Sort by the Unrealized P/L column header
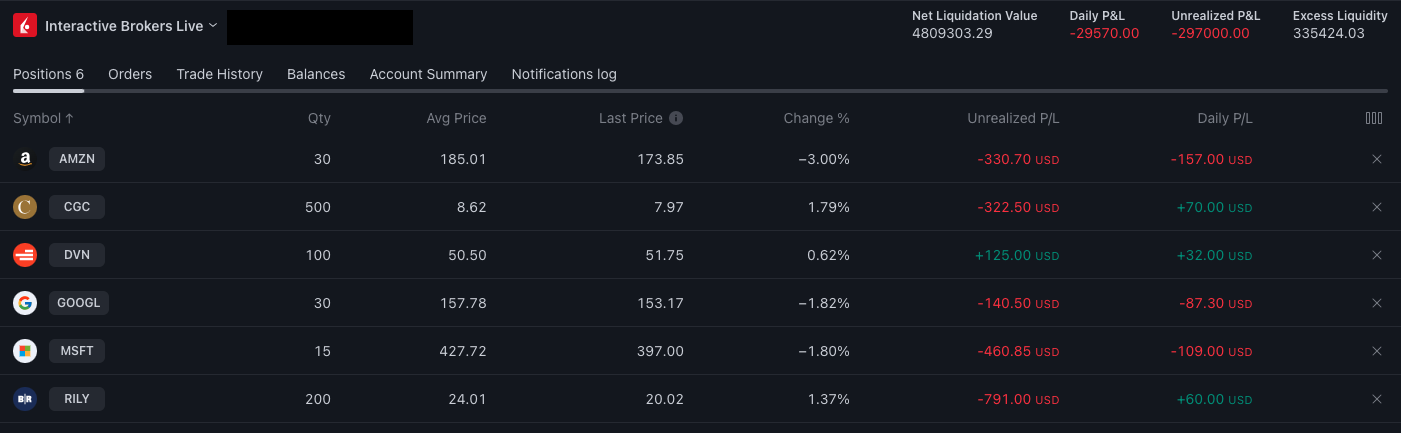This screenshot has height=433, width=1401. [x=1013, y=118]
